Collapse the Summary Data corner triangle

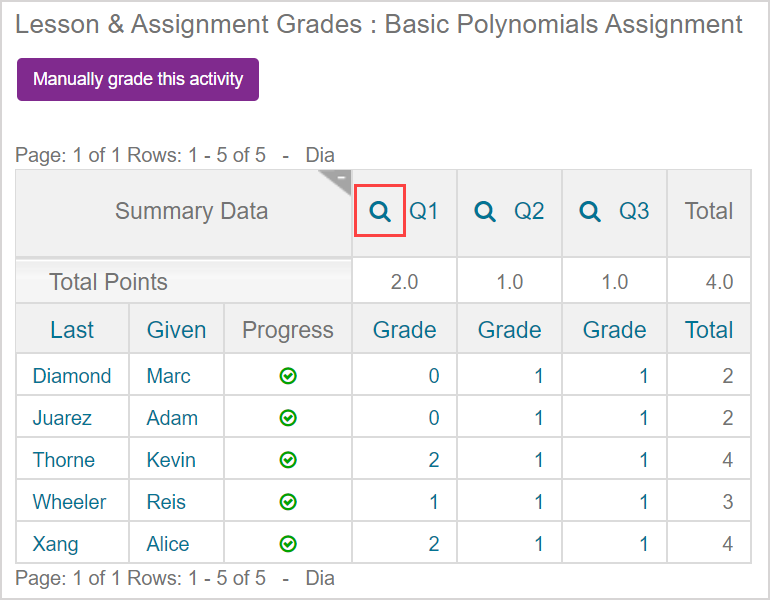(x=340, y=180)
